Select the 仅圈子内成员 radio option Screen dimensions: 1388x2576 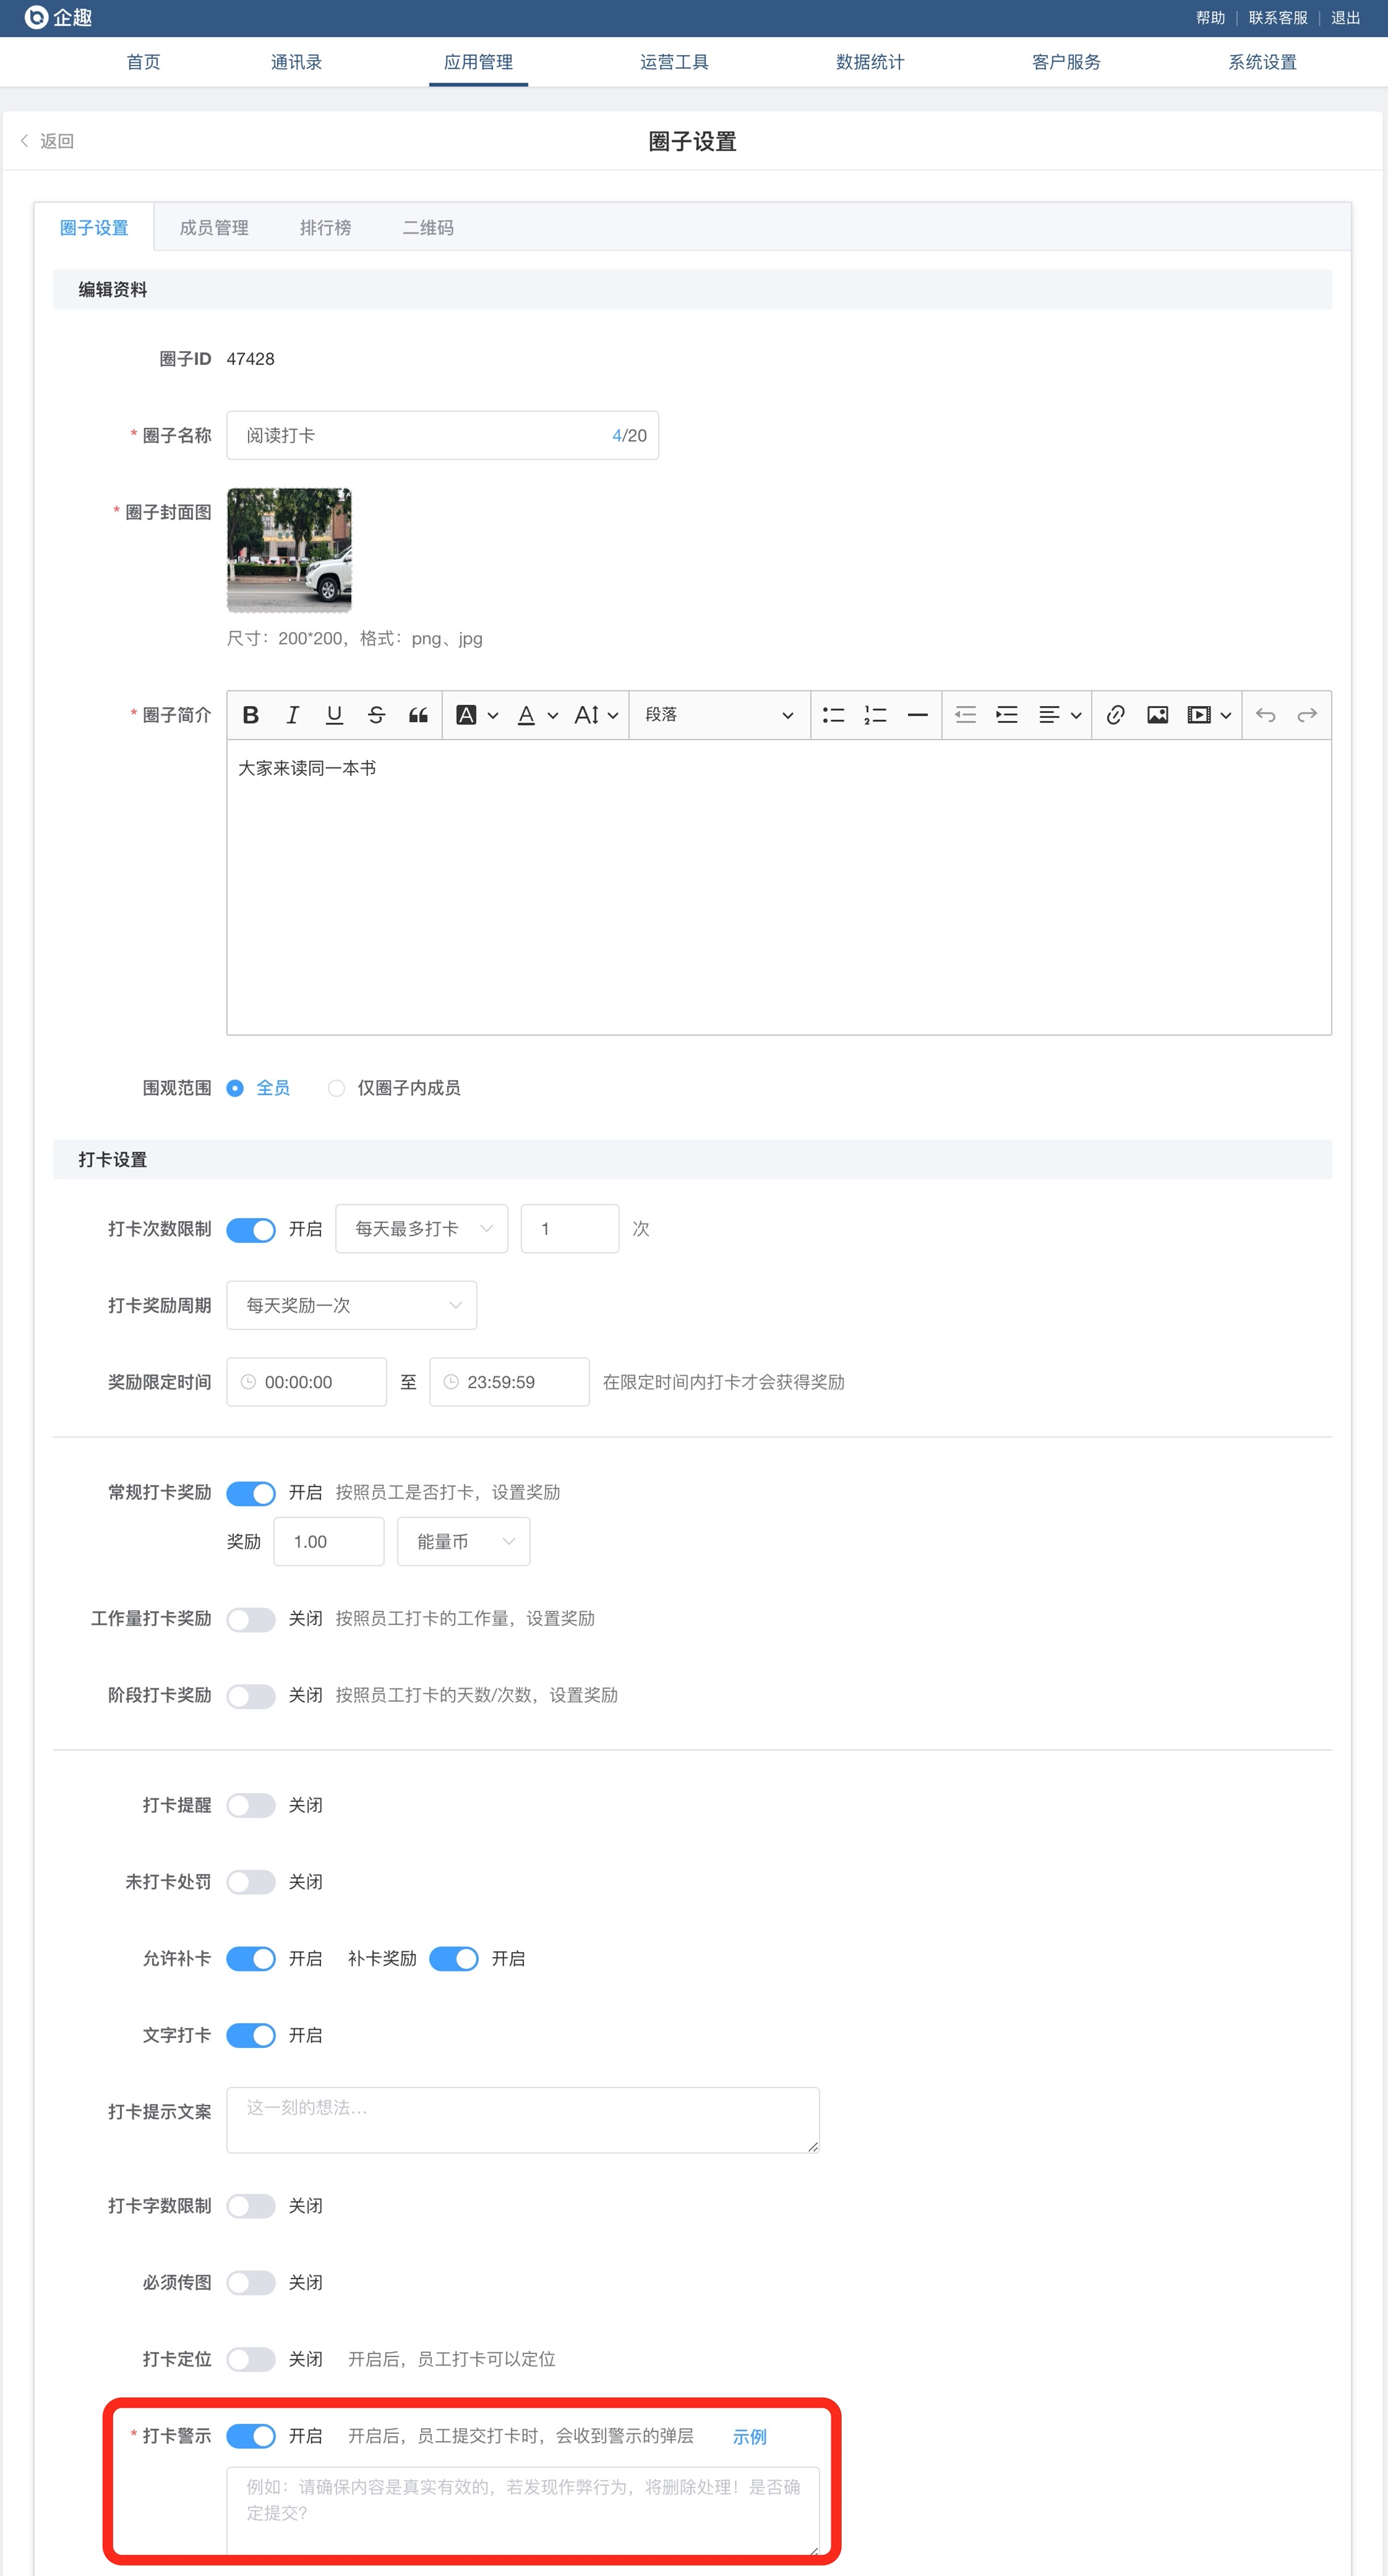(x=337, y=1088)
